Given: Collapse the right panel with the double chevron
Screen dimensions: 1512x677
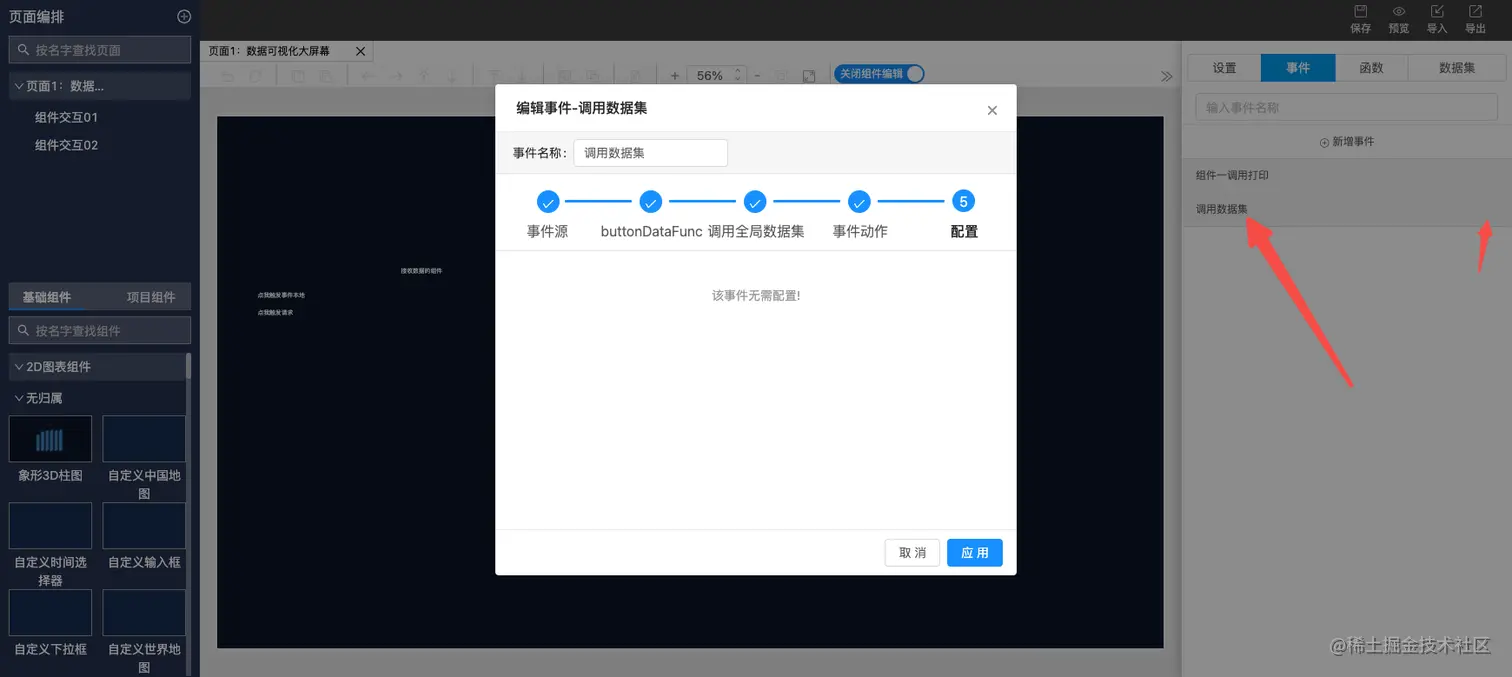Looking at the screenshot, I should (1166, 76).
